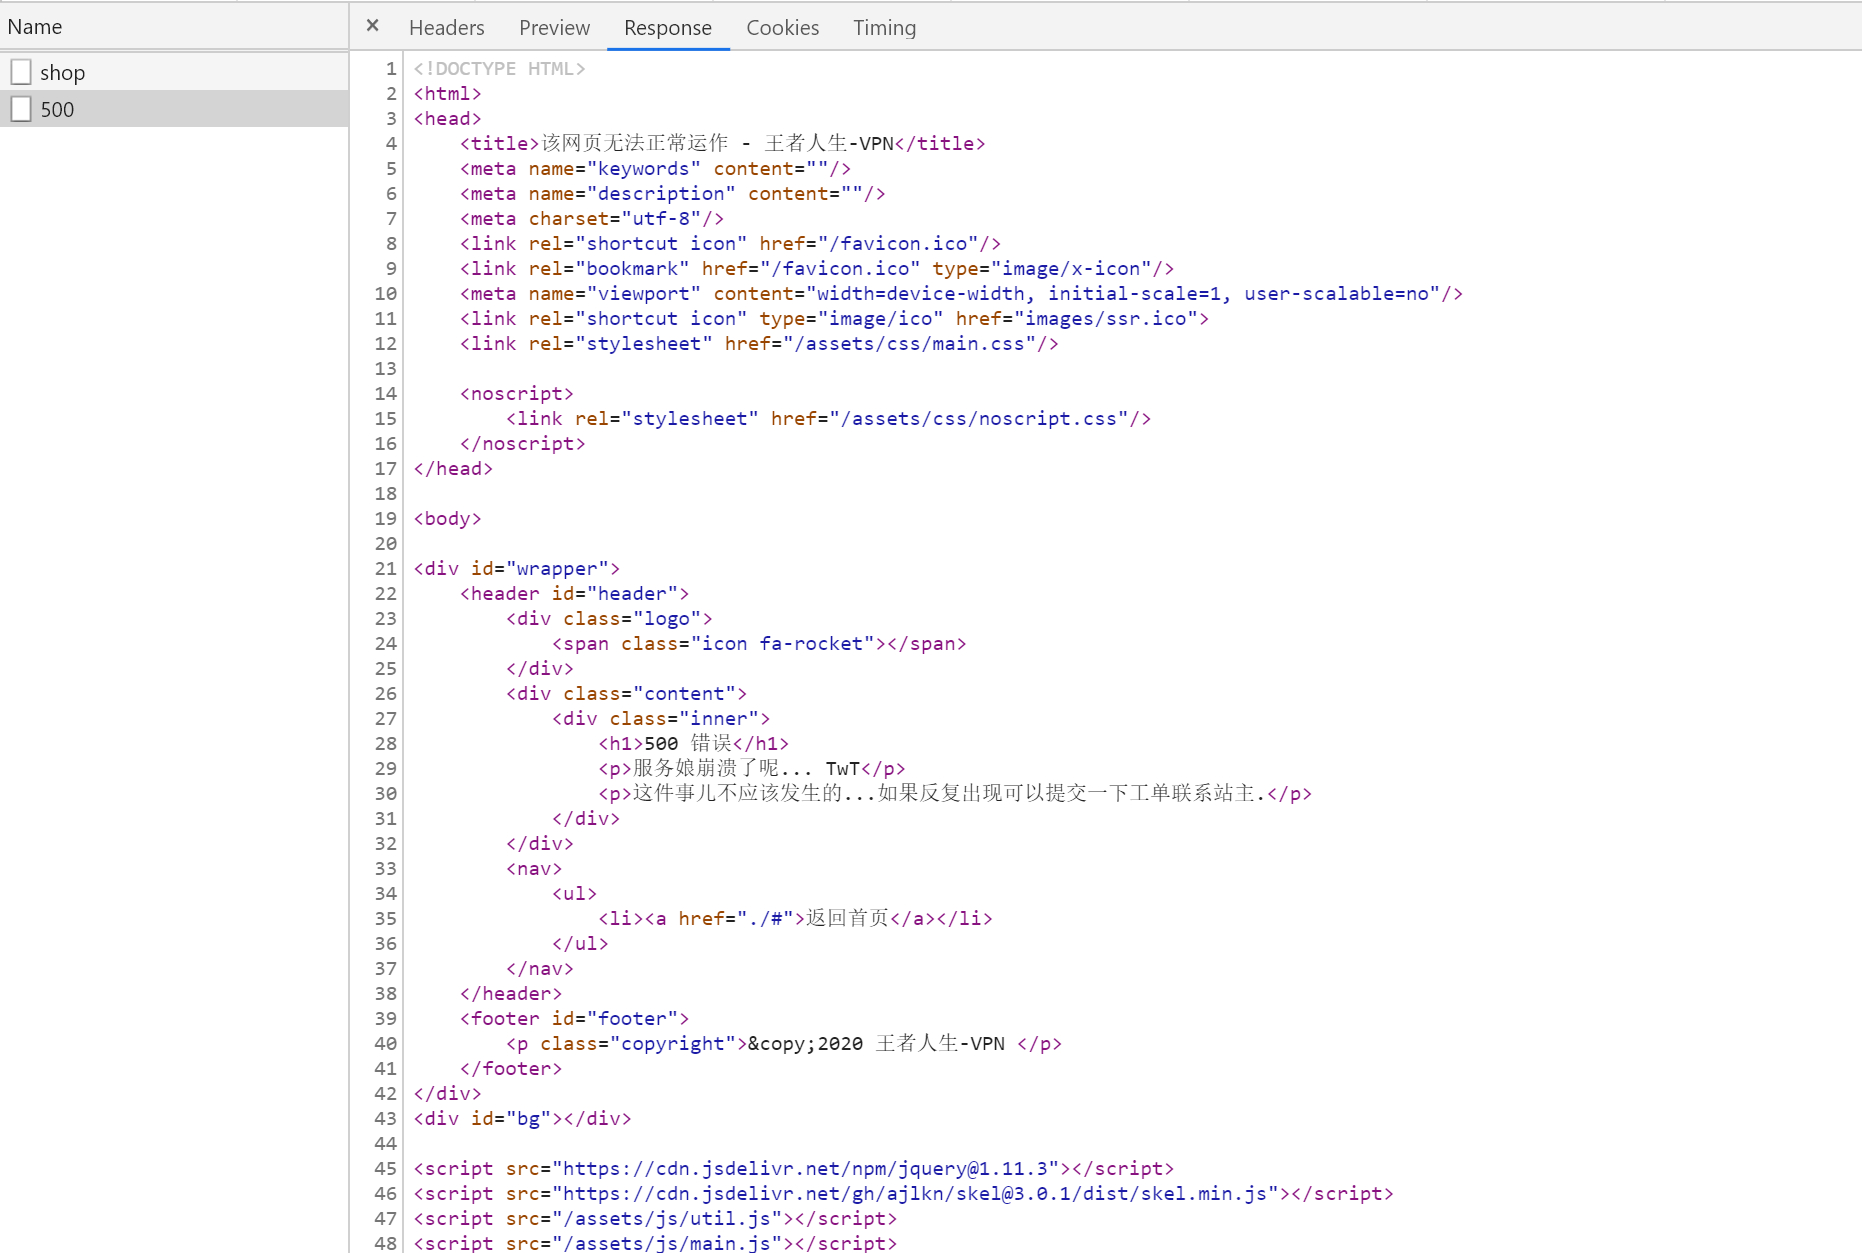Select the shop request in the Name list
The height and width of the screenshot is (1253, 1862).
64,71
